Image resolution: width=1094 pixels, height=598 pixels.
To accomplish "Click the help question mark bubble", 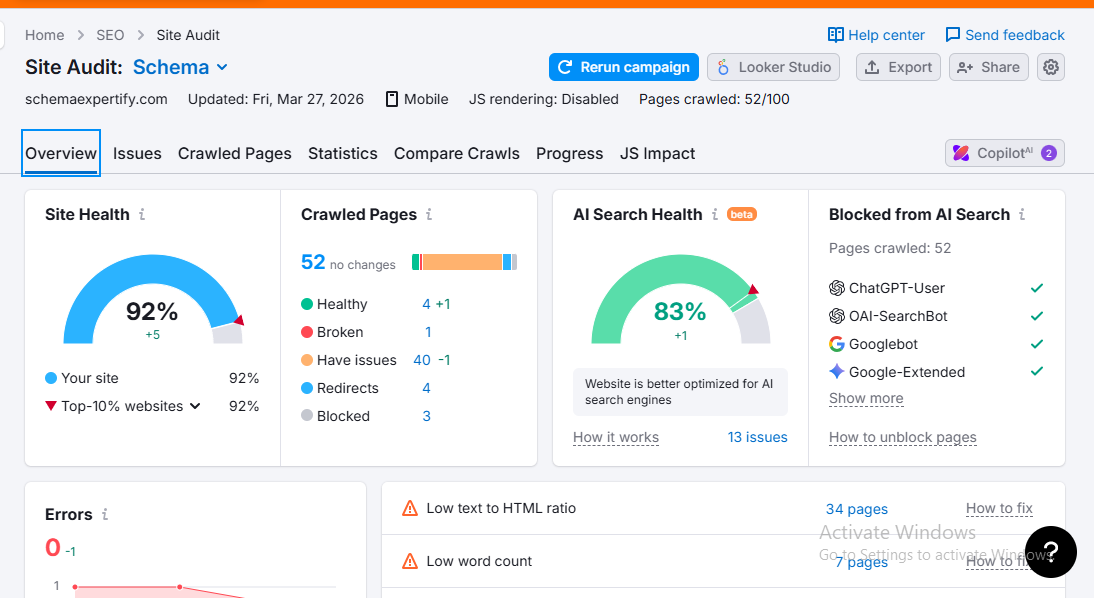I will (x=1051, y=552).
